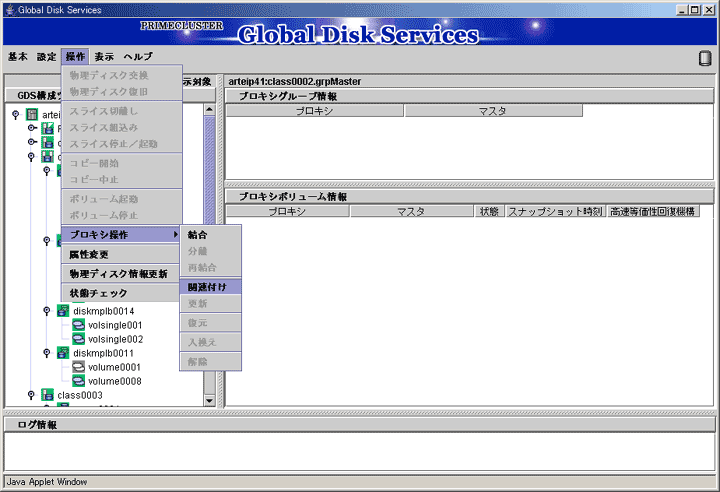This screenshot has height=492, width=720.
Task: Open the 操作 menu
Action: pos(75,57)
